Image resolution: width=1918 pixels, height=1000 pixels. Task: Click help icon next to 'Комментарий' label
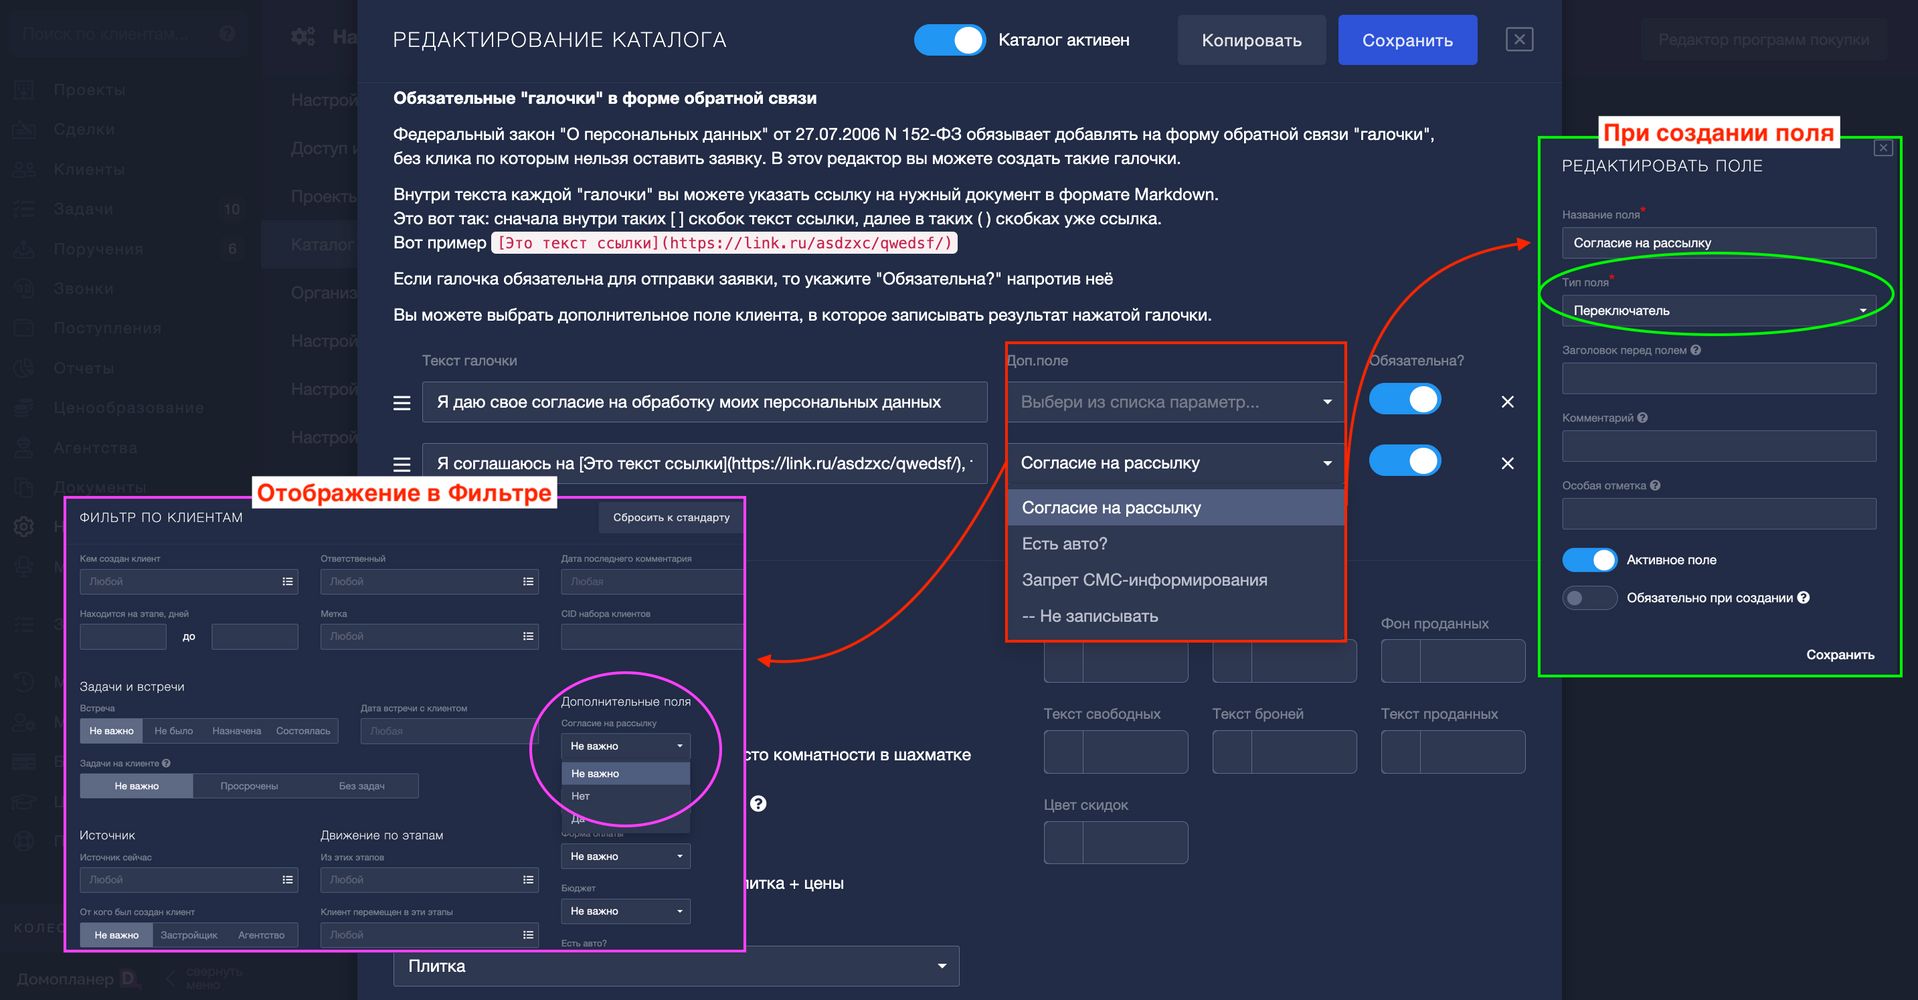point(1643,418)
